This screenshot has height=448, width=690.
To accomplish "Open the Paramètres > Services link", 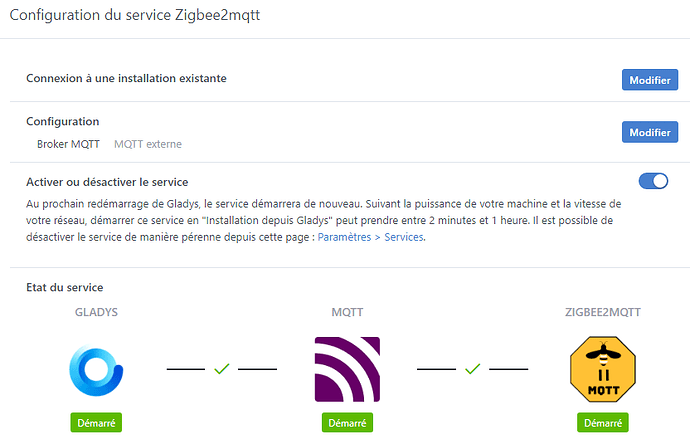I will [371, 237].
